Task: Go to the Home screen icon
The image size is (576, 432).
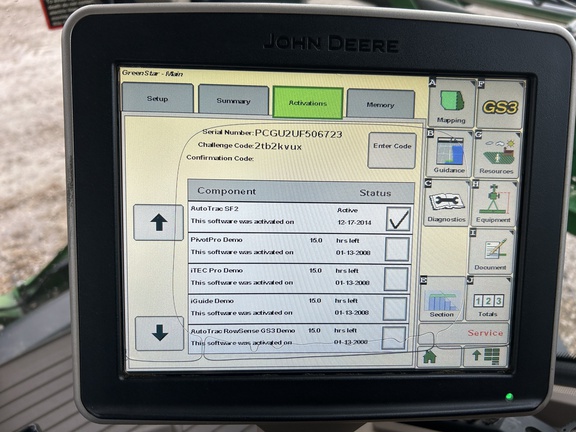Action: pyautogui.click(x=439, y=356)
